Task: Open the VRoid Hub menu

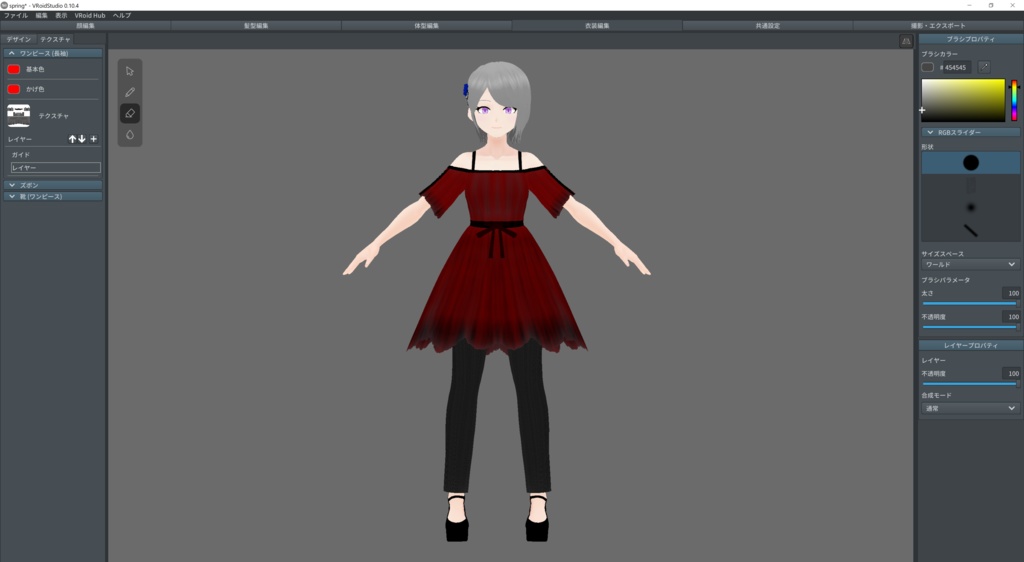Action: tap(89, 16)
